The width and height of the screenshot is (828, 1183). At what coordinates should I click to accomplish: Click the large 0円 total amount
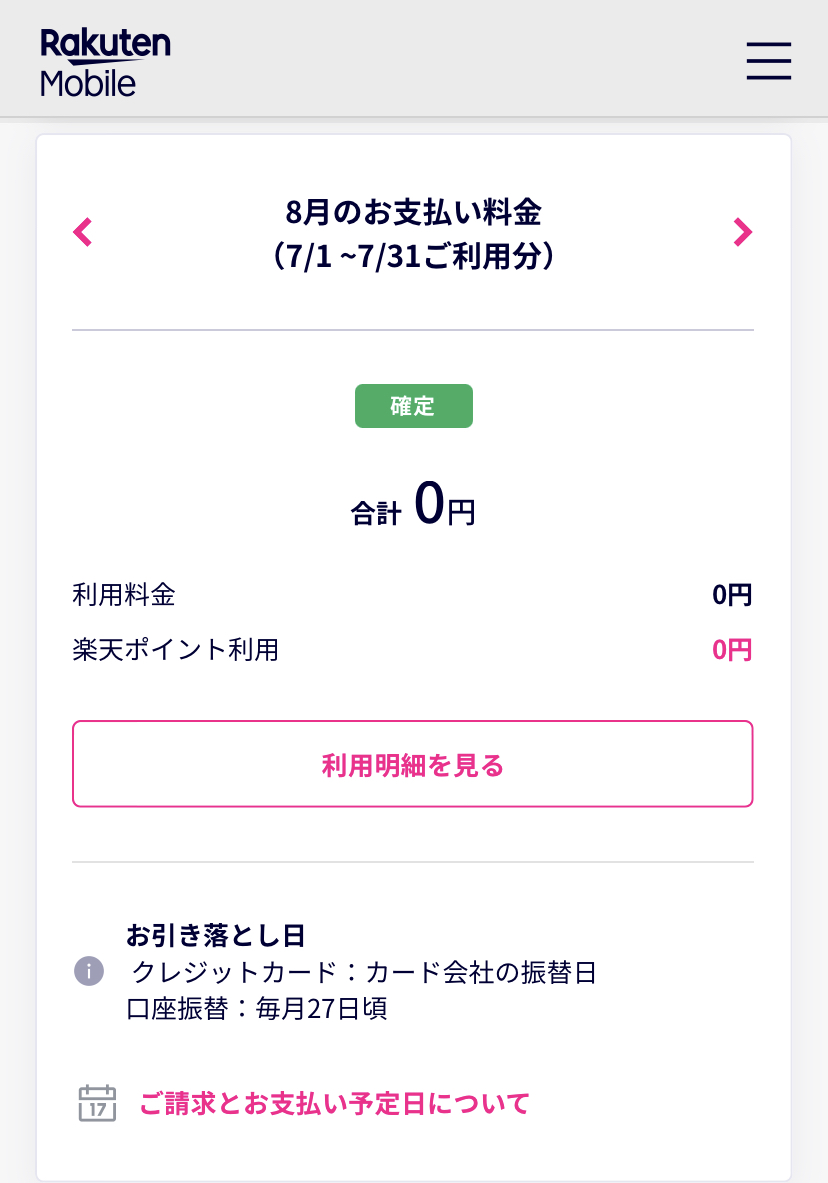point(444,505)
